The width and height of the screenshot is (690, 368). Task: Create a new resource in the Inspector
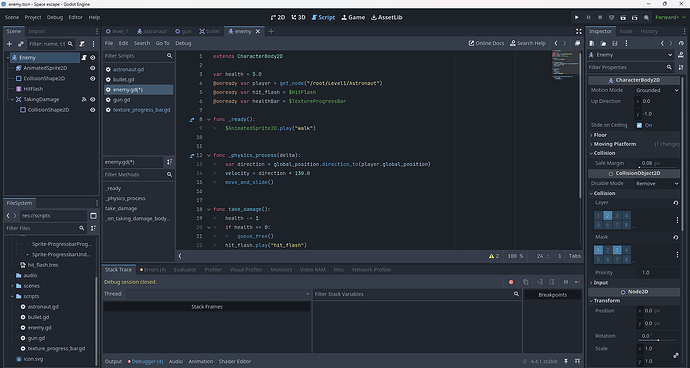pos(592,43)
